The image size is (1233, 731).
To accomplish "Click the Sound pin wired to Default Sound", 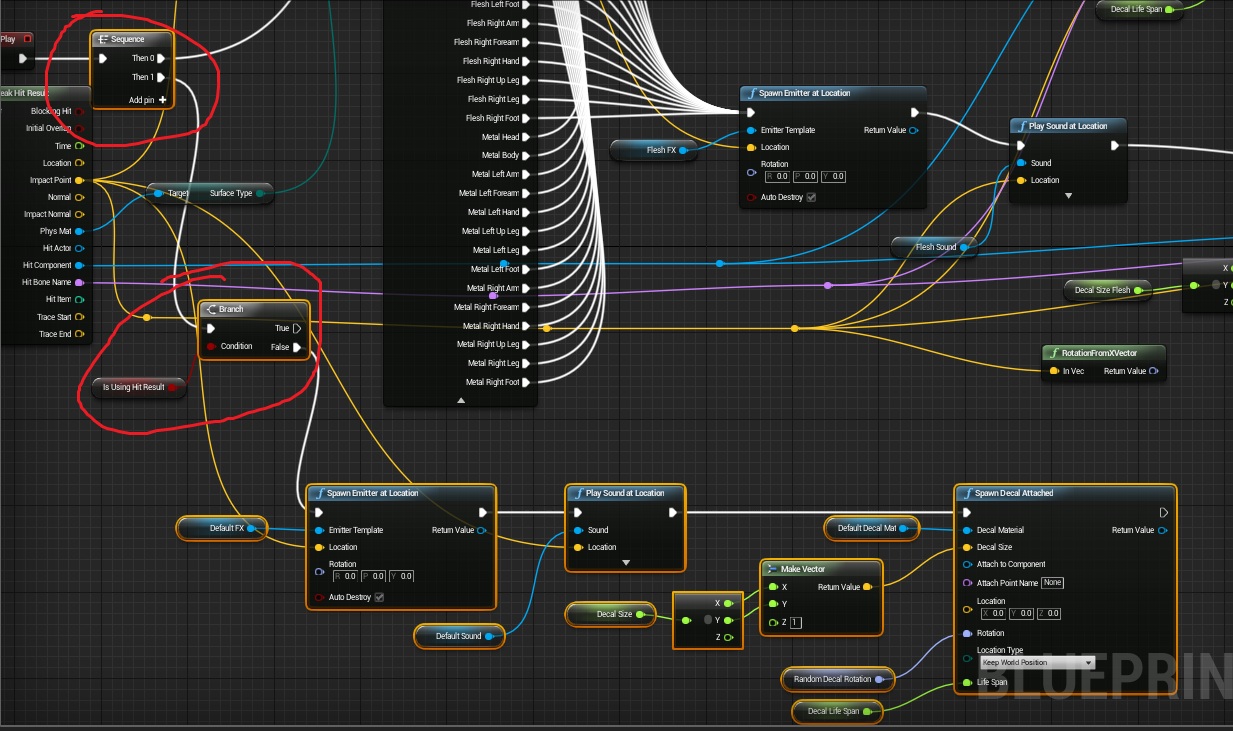I will click(x=578, y=530).
